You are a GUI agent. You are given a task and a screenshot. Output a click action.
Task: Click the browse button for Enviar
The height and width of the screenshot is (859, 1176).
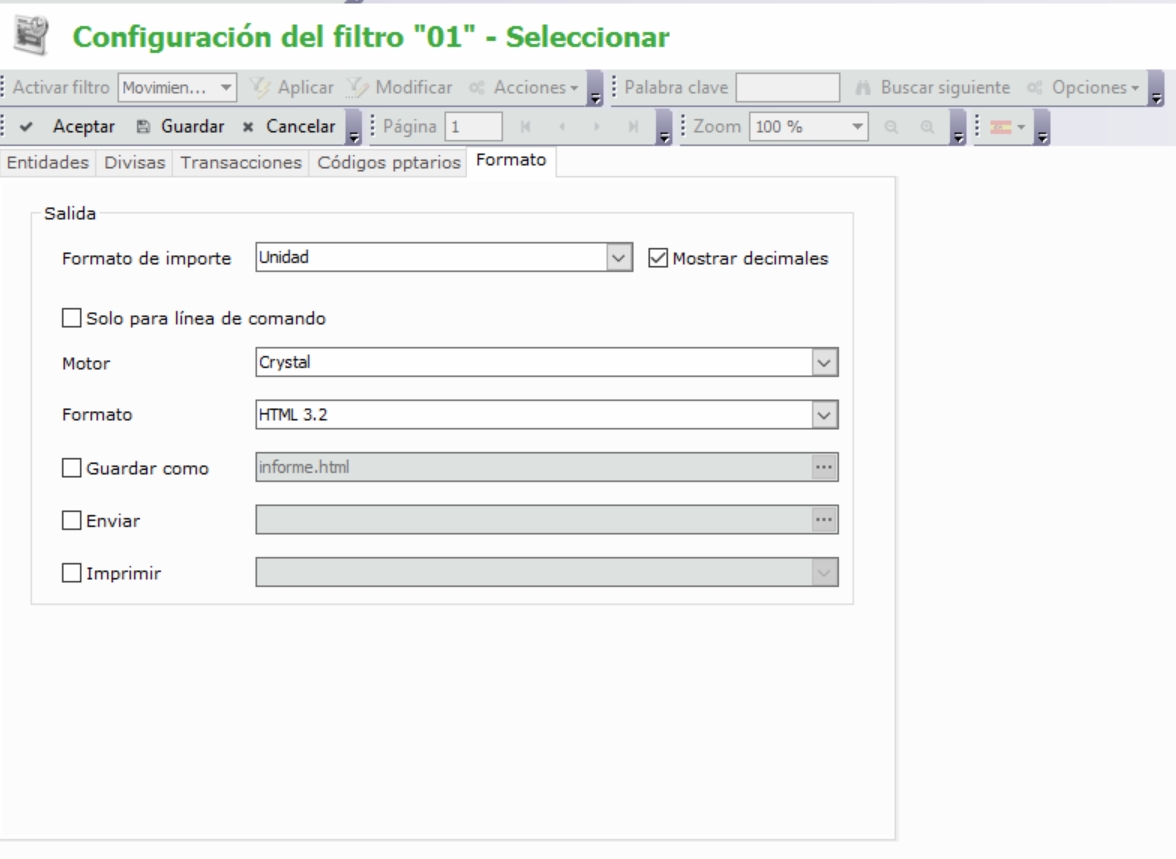click(x=823, y=519)
